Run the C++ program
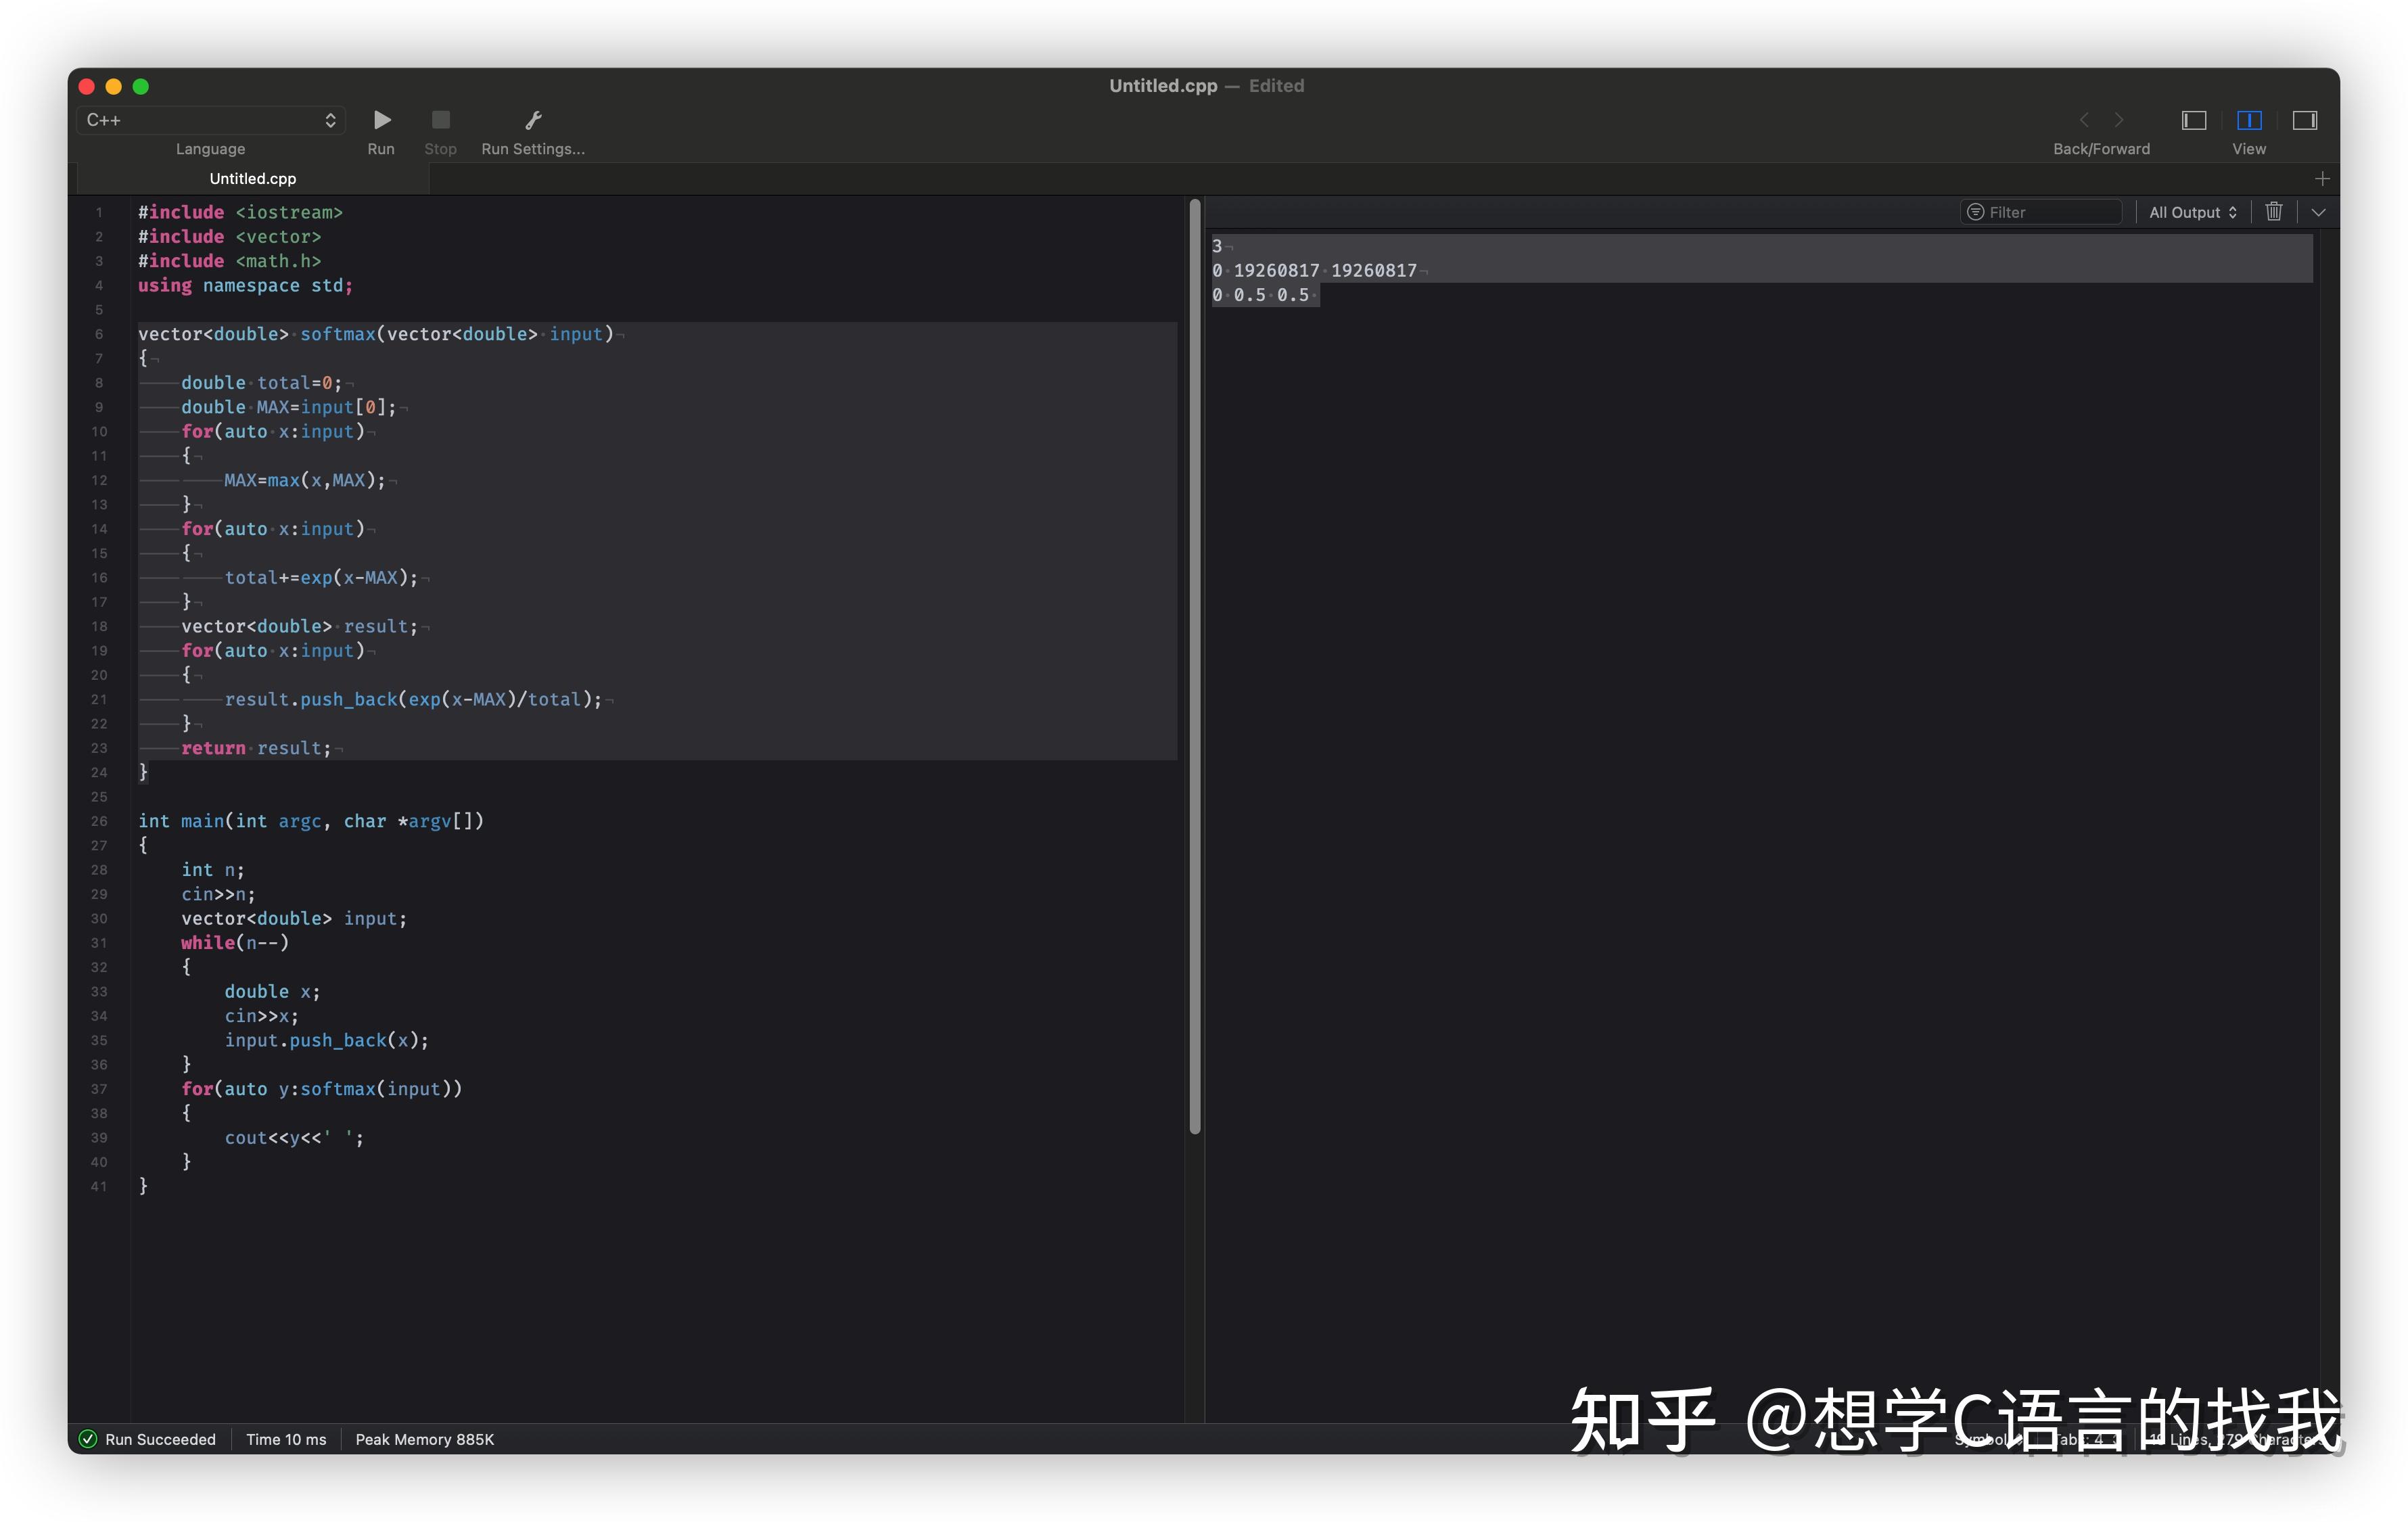Image resolution: width=2408 pixels, height=1522 pixels. pos(381,120)
